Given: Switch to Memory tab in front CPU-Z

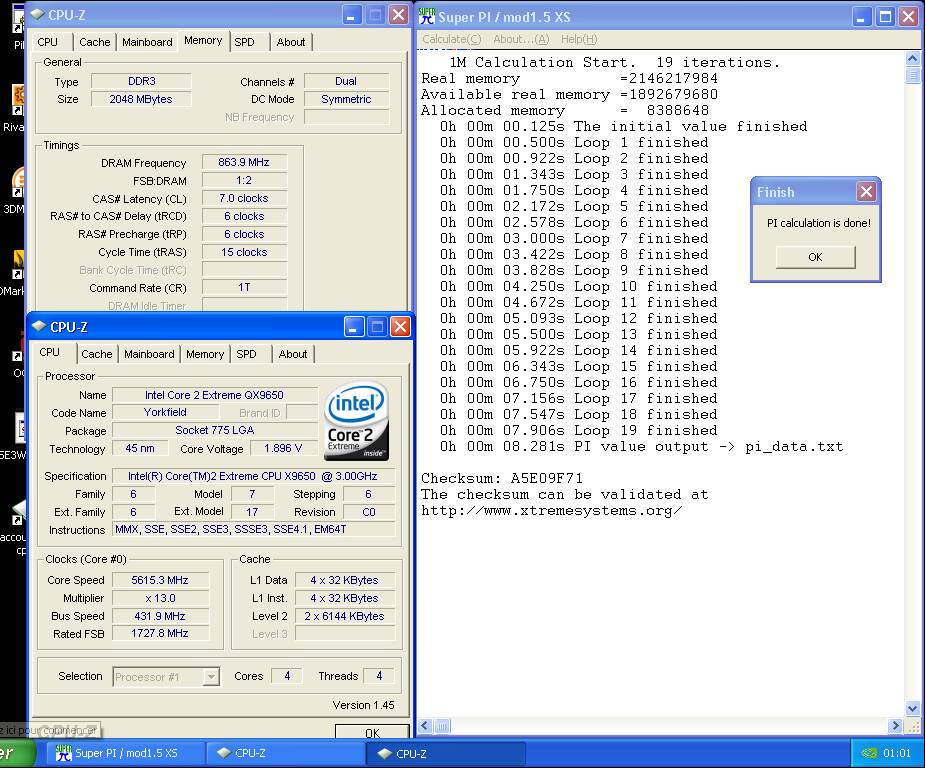Looking at the screenshot, I should pyautogui.click(x=204, y=354).
